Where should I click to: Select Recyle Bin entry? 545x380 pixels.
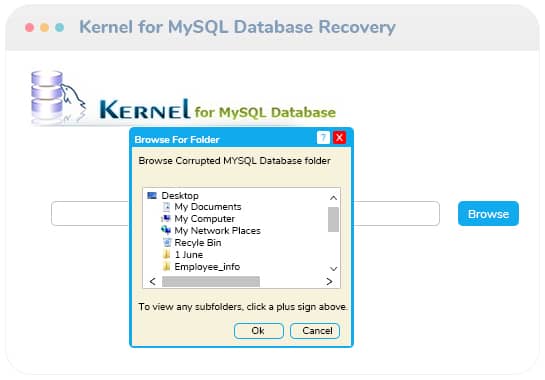[x=198, y=243]
